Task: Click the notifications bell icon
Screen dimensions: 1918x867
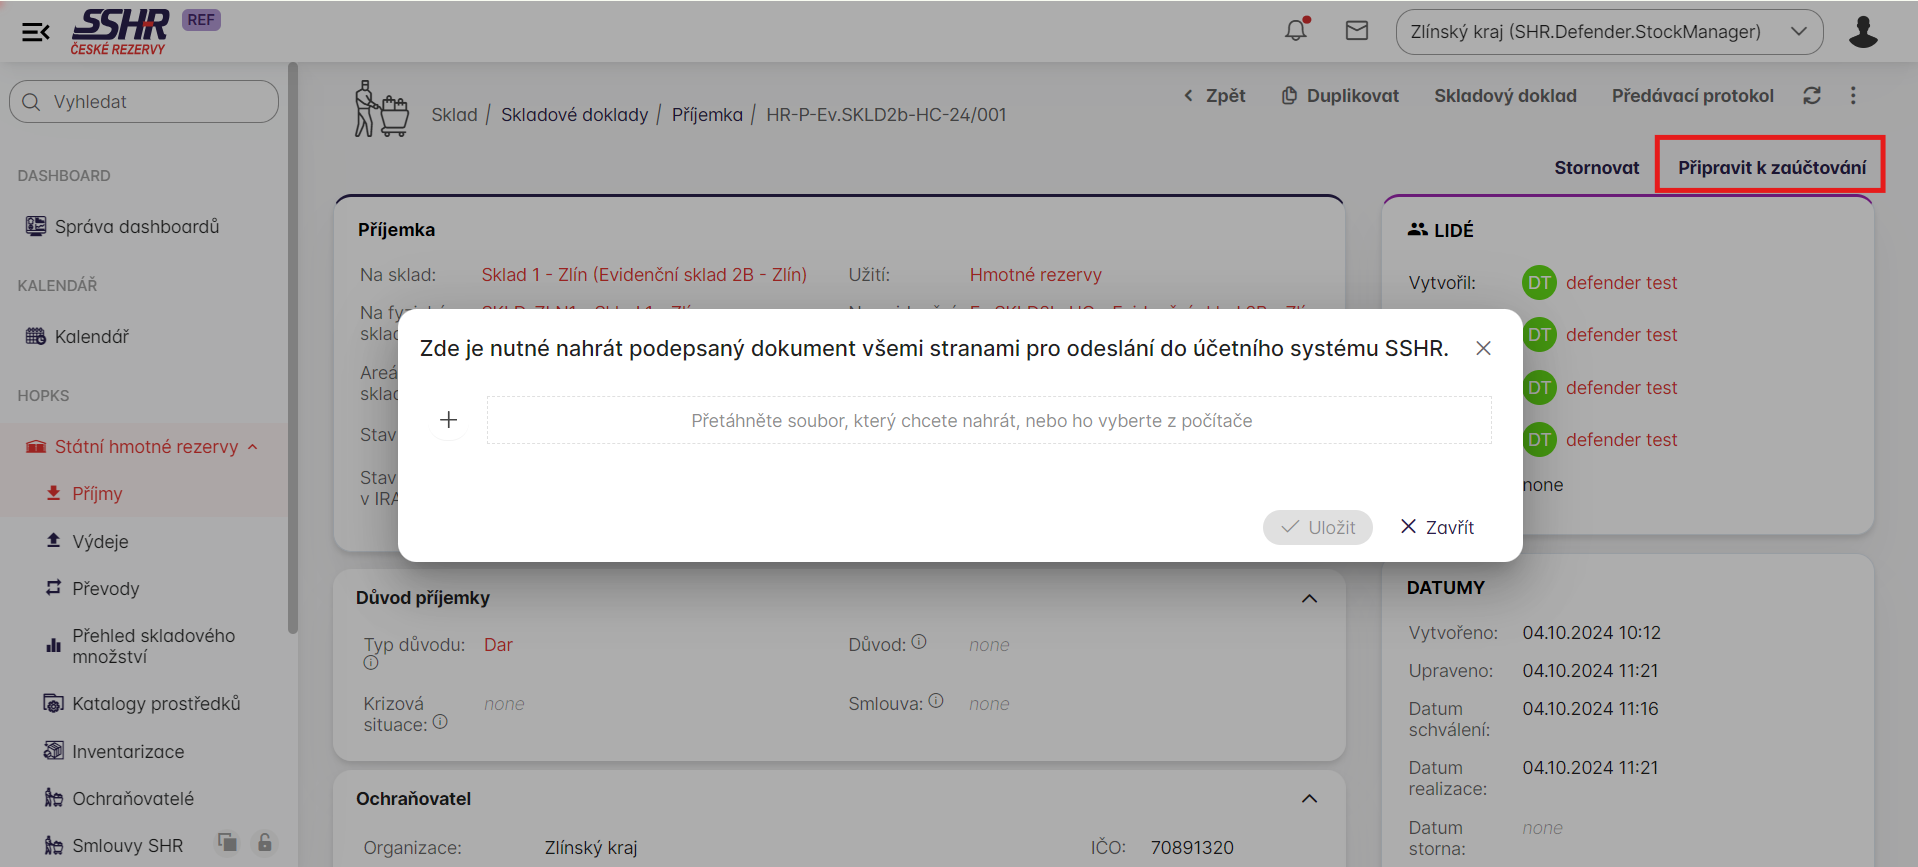Action: point(1296,31)
